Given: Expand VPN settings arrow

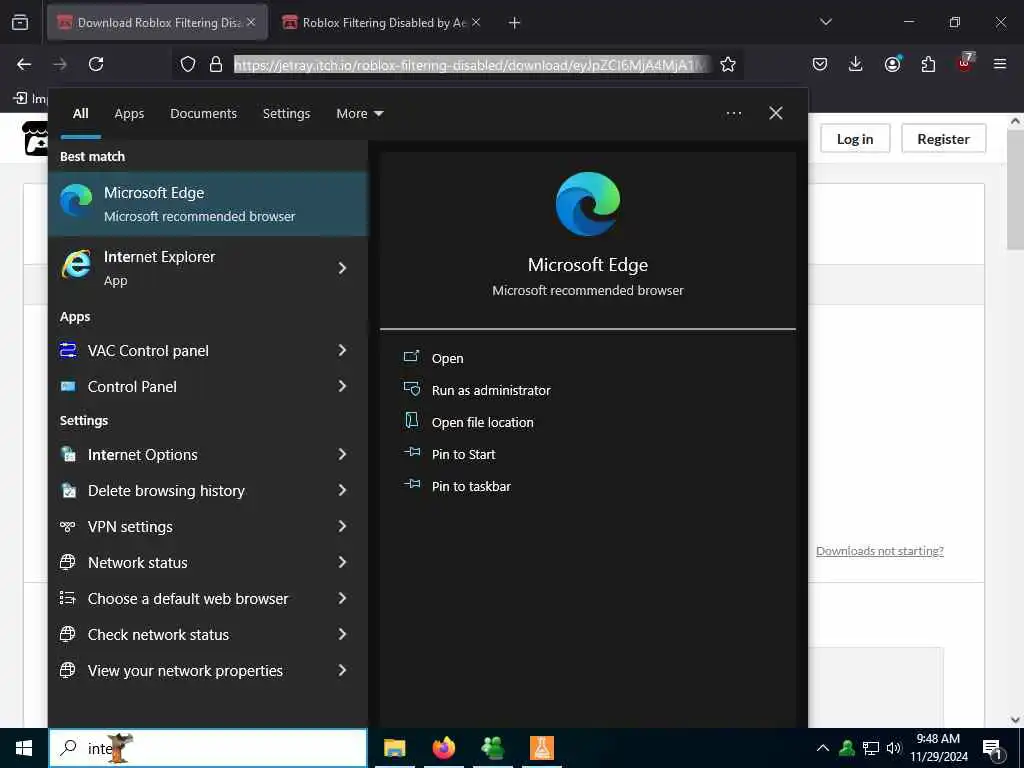Looking at the screenshot, I should pyautogui.click(x=342, y=526).
